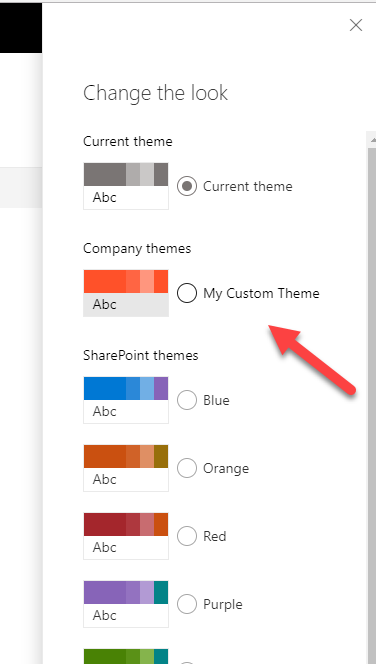The image size is (376, 664).
Task: Click the Purple theme label text
Action: [223, 604]
